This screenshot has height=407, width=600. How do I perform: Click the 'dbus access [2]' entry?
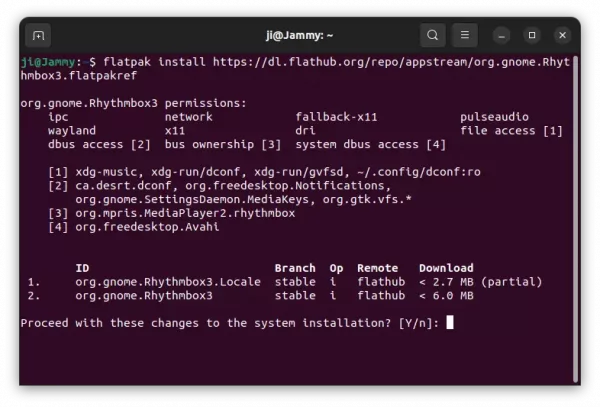pos(99,145)
